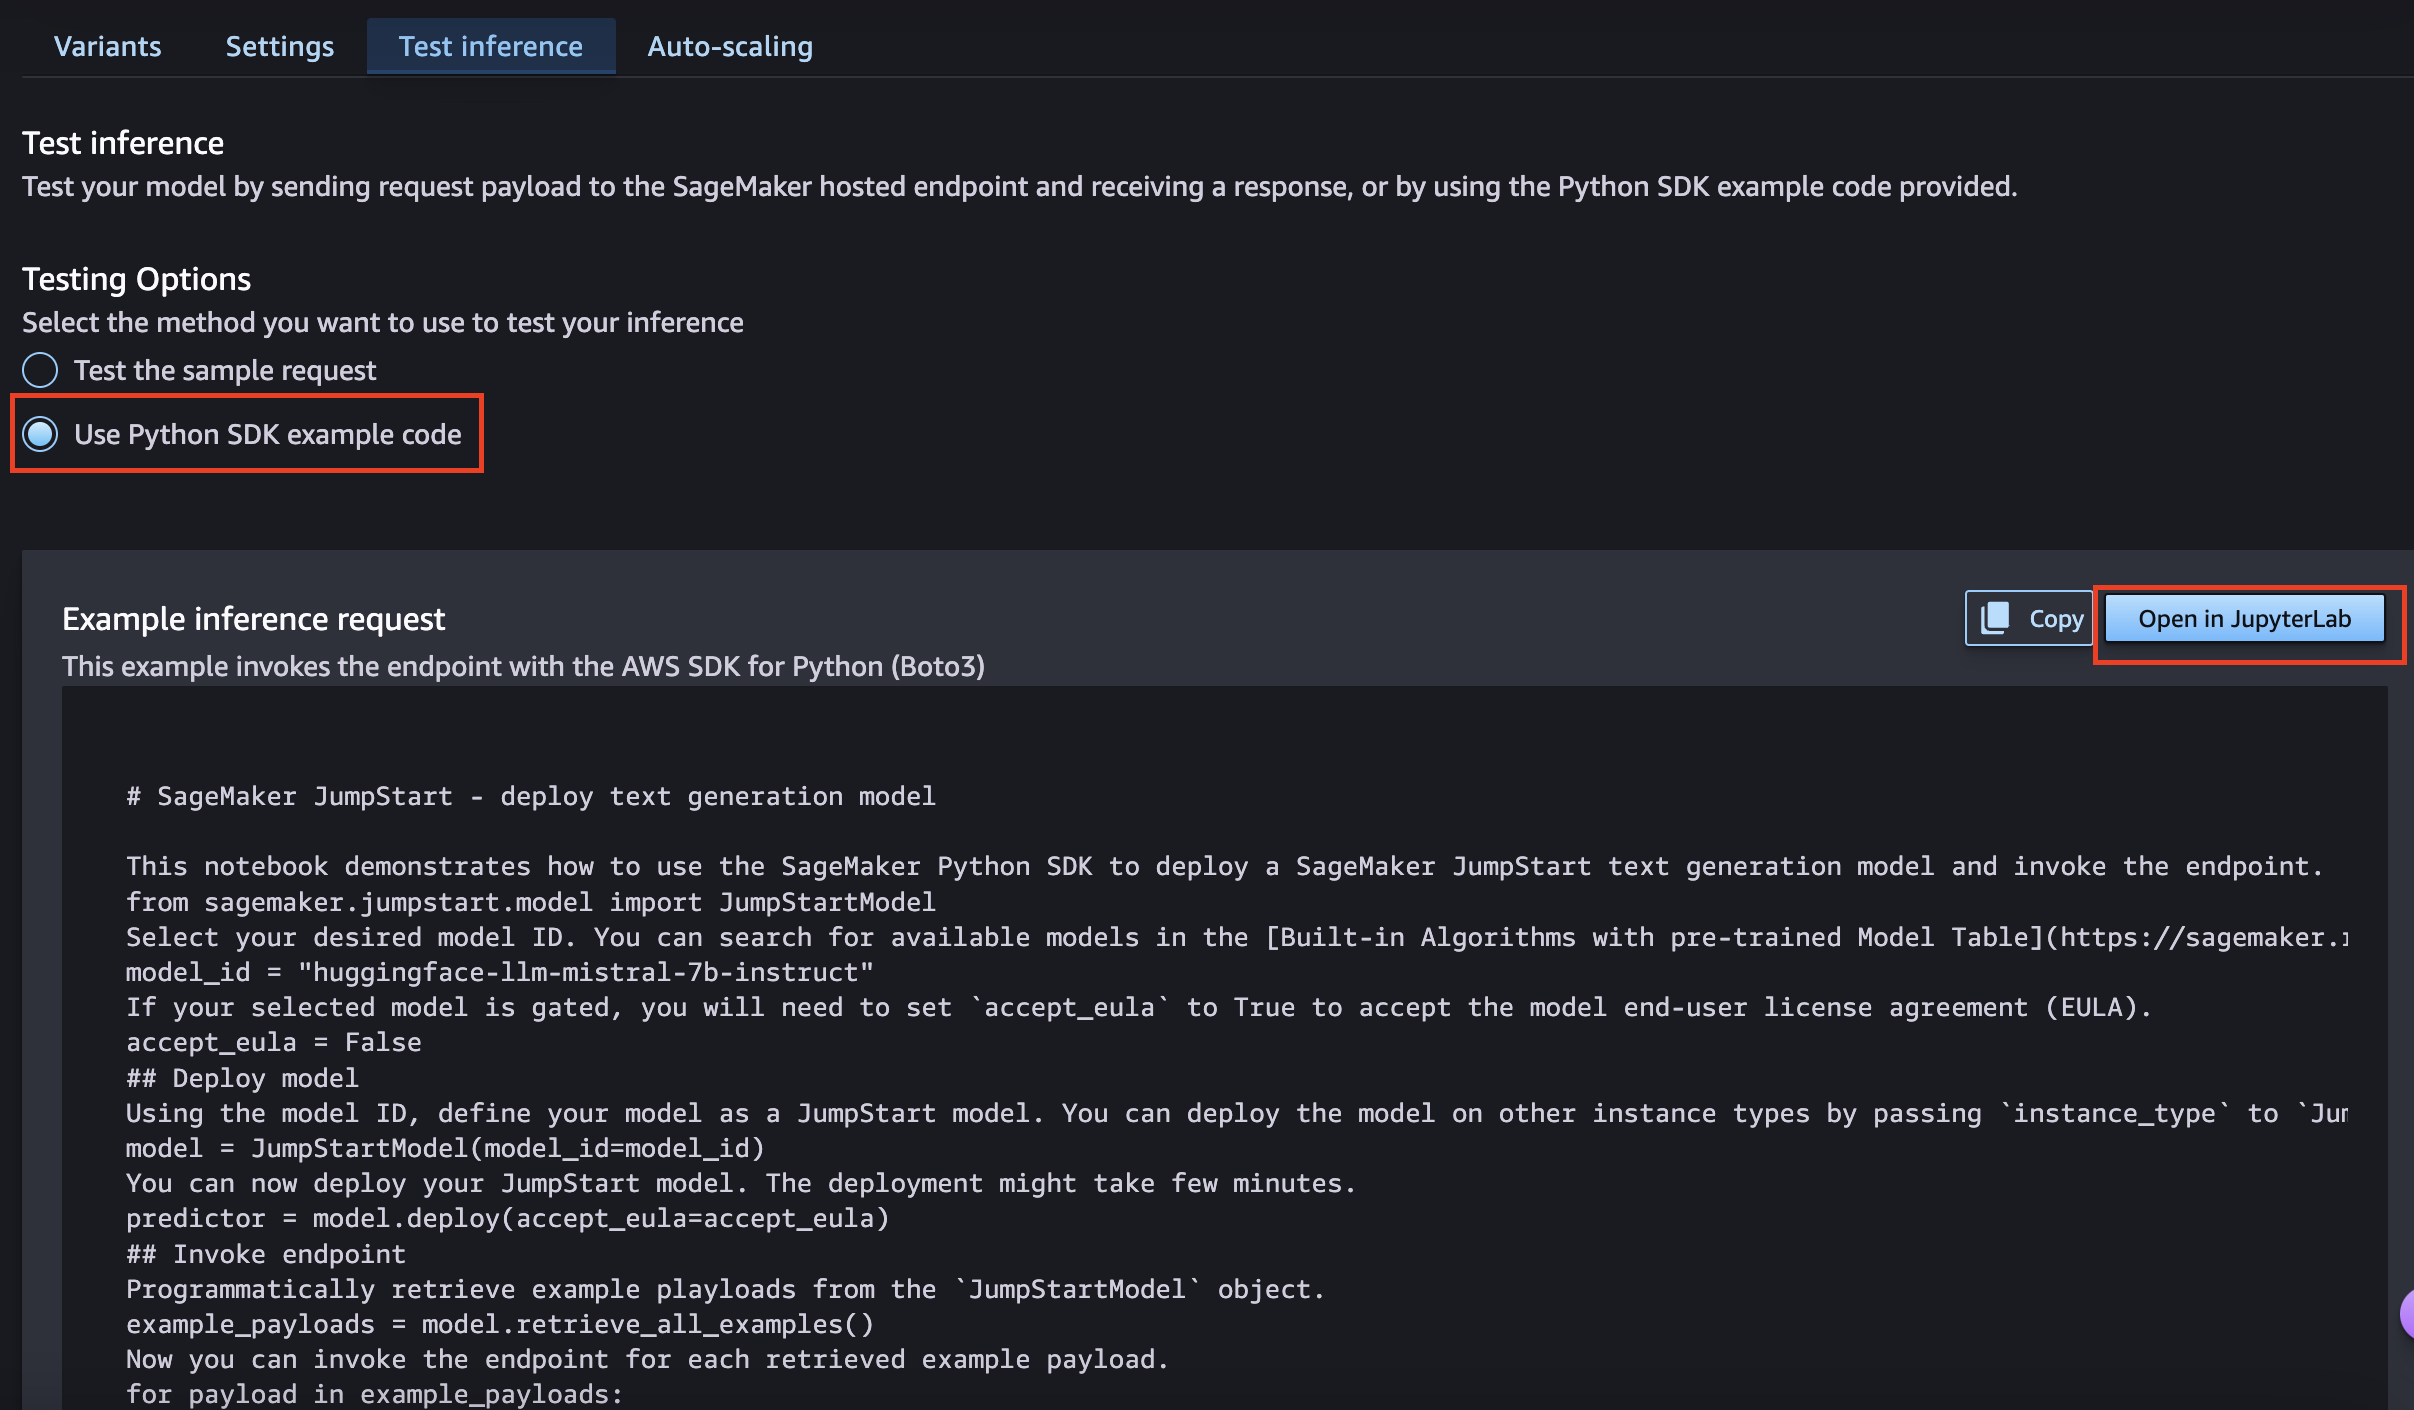Click the Example inference request heading

(x=253, y=619)
